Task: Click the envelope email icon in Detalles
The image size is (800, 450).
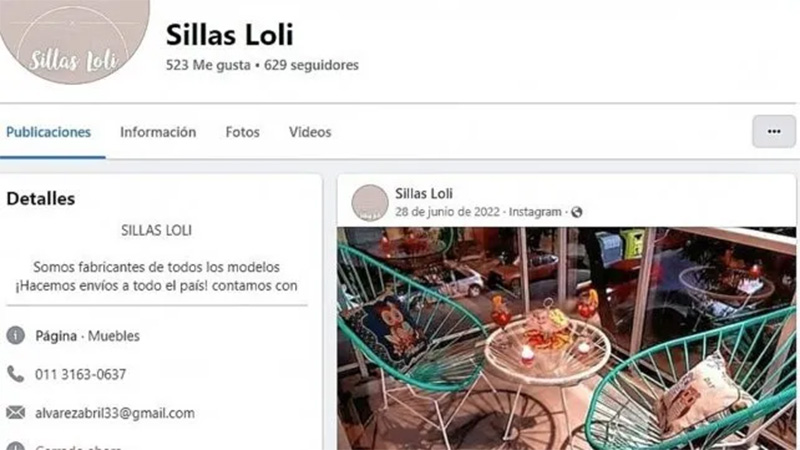Action: [15, 412]
